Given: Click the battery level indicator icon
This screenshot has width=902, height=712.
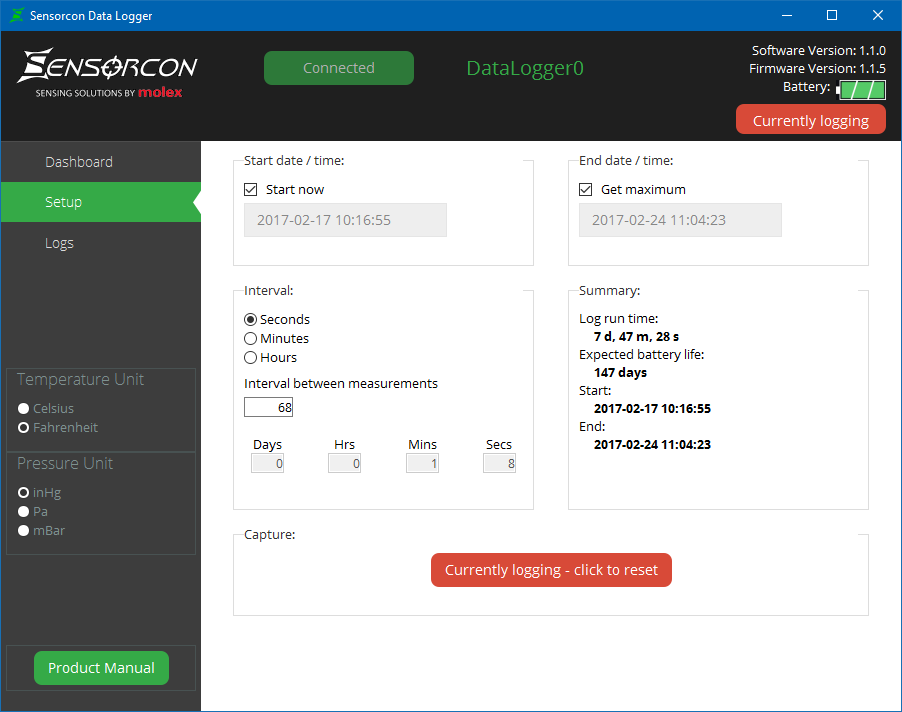Looking at the screenshot, I should click(861, 90).
